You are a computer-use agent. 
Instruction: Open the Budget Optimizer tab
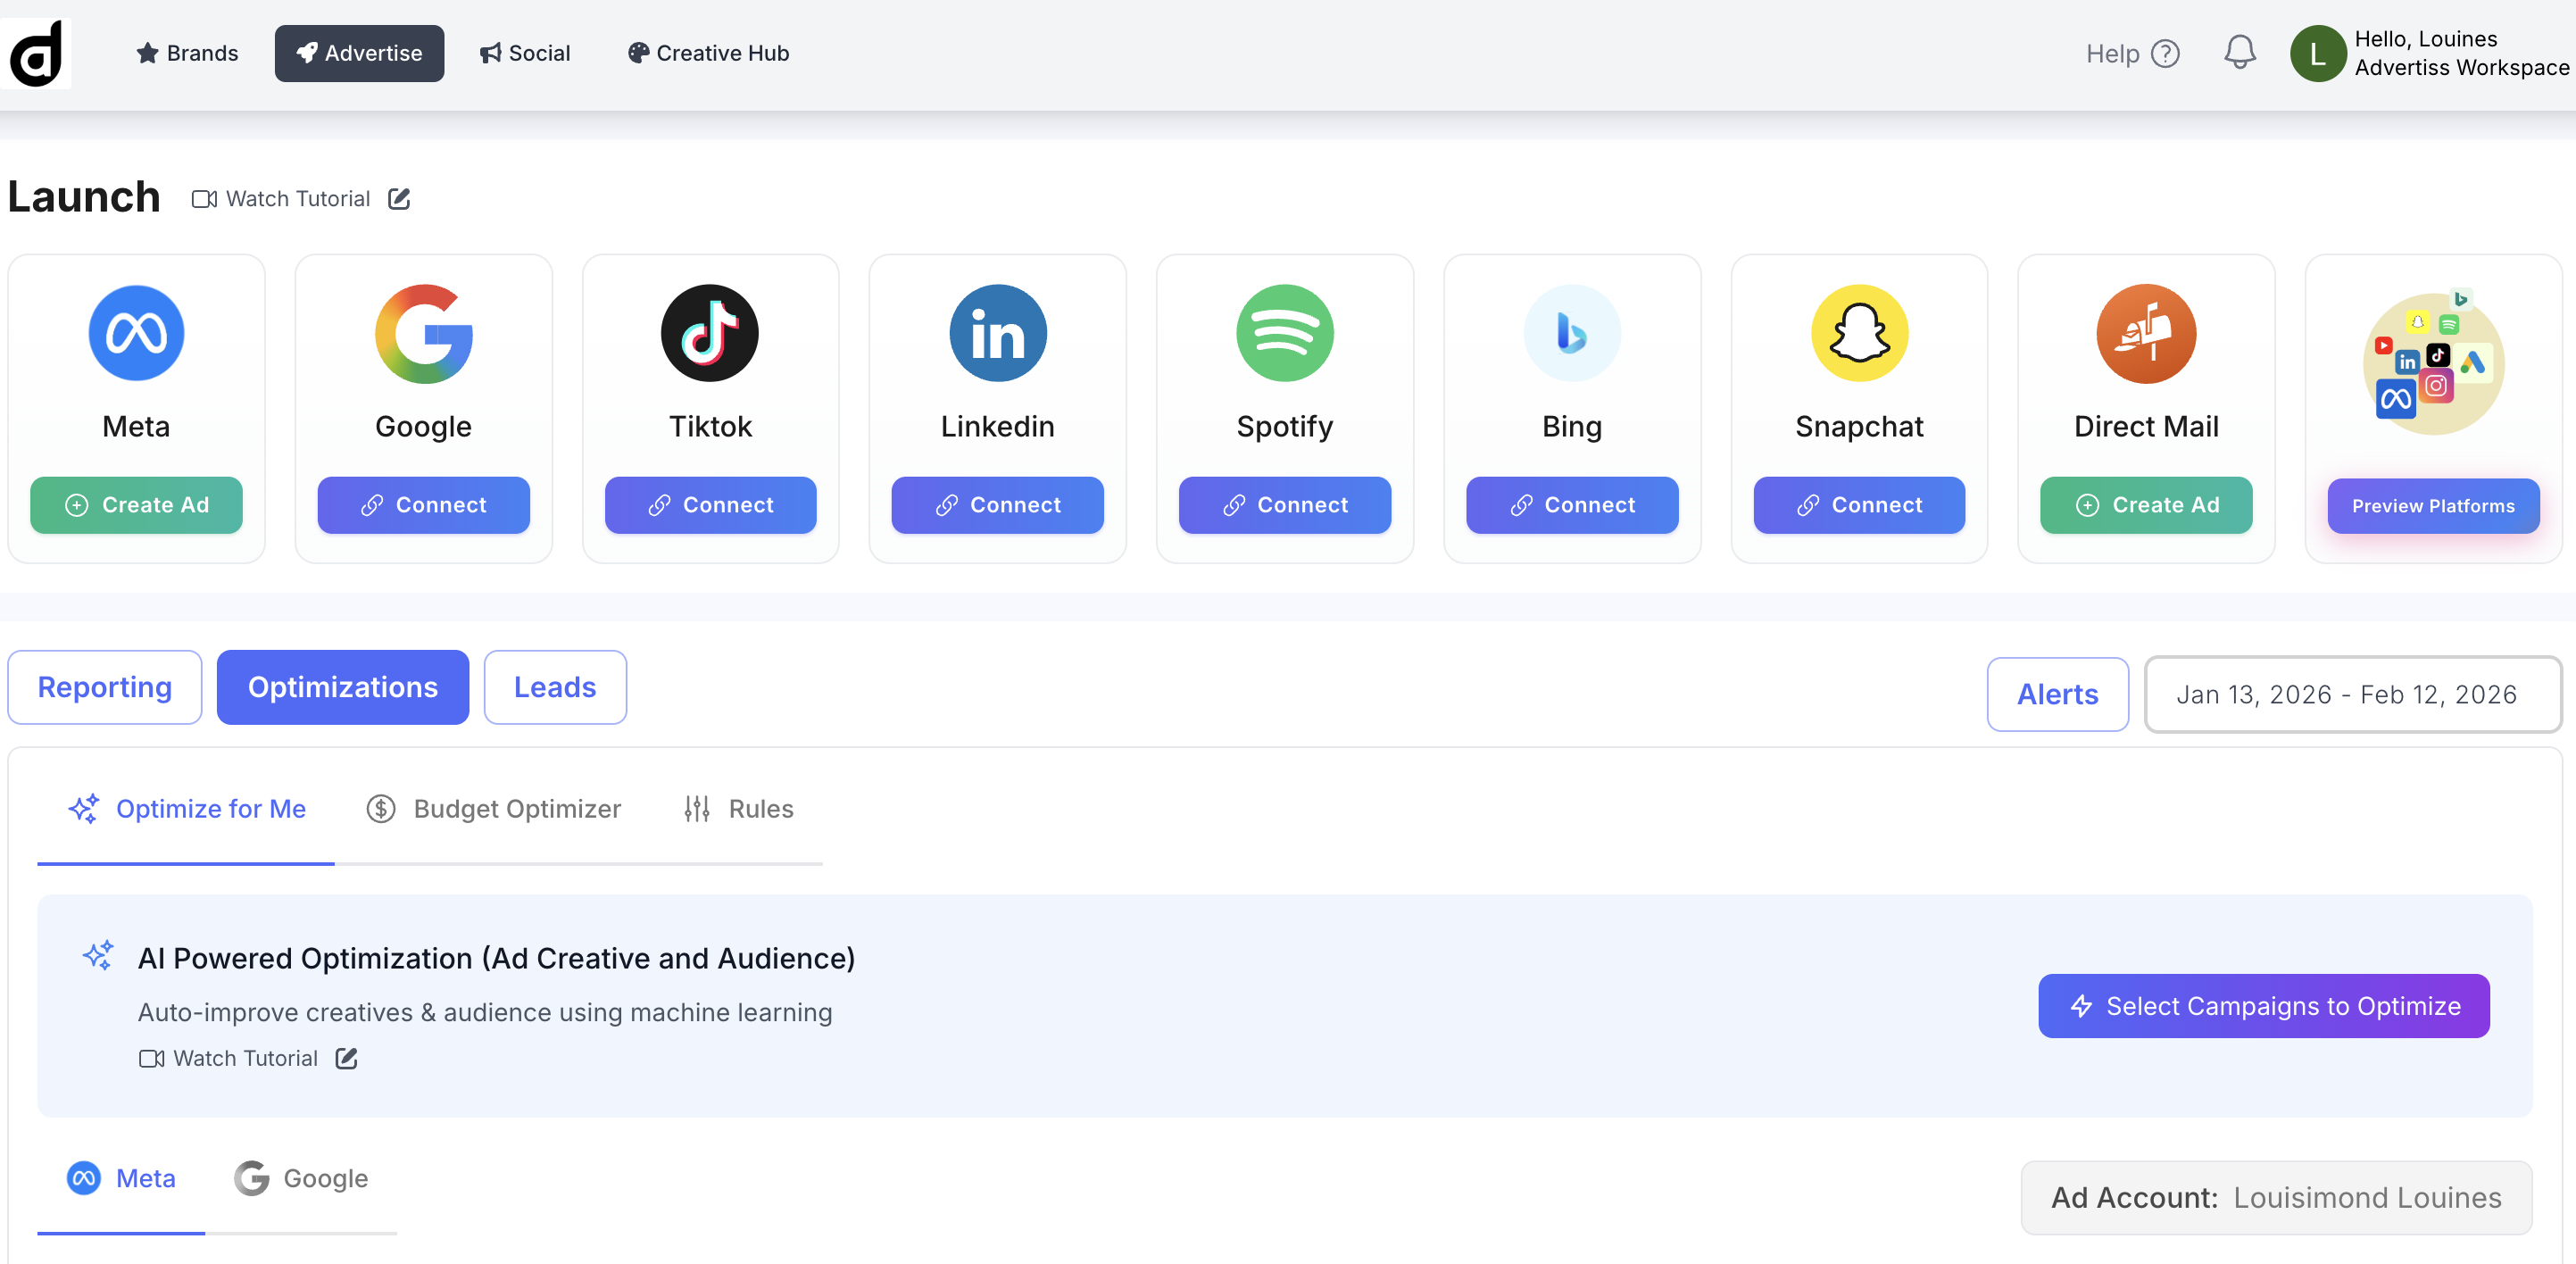(x=494, y=808)
